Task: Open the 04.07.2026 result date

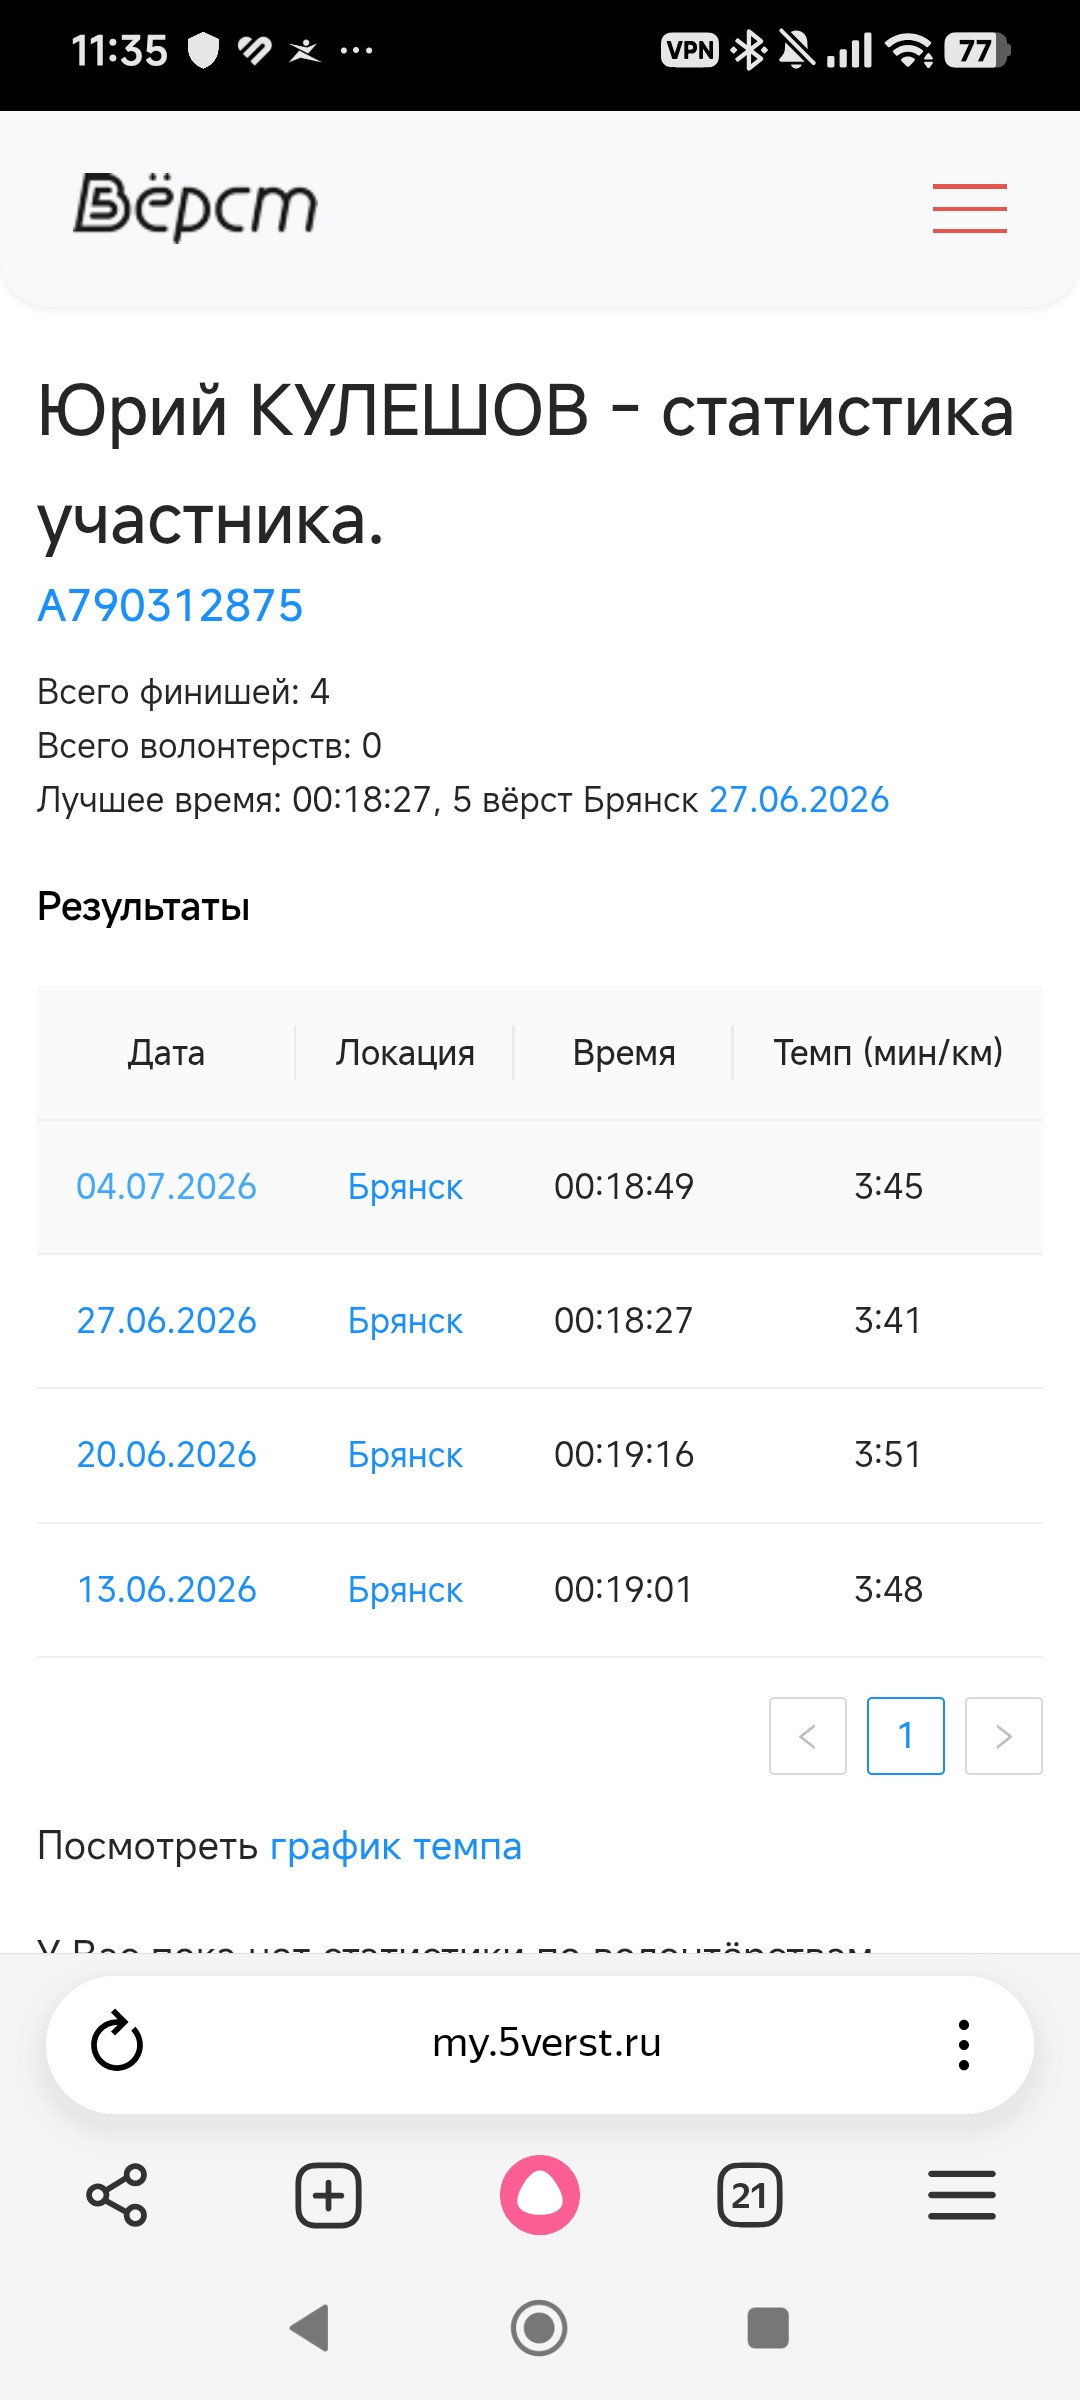Action: click(x=167, y=1187)
